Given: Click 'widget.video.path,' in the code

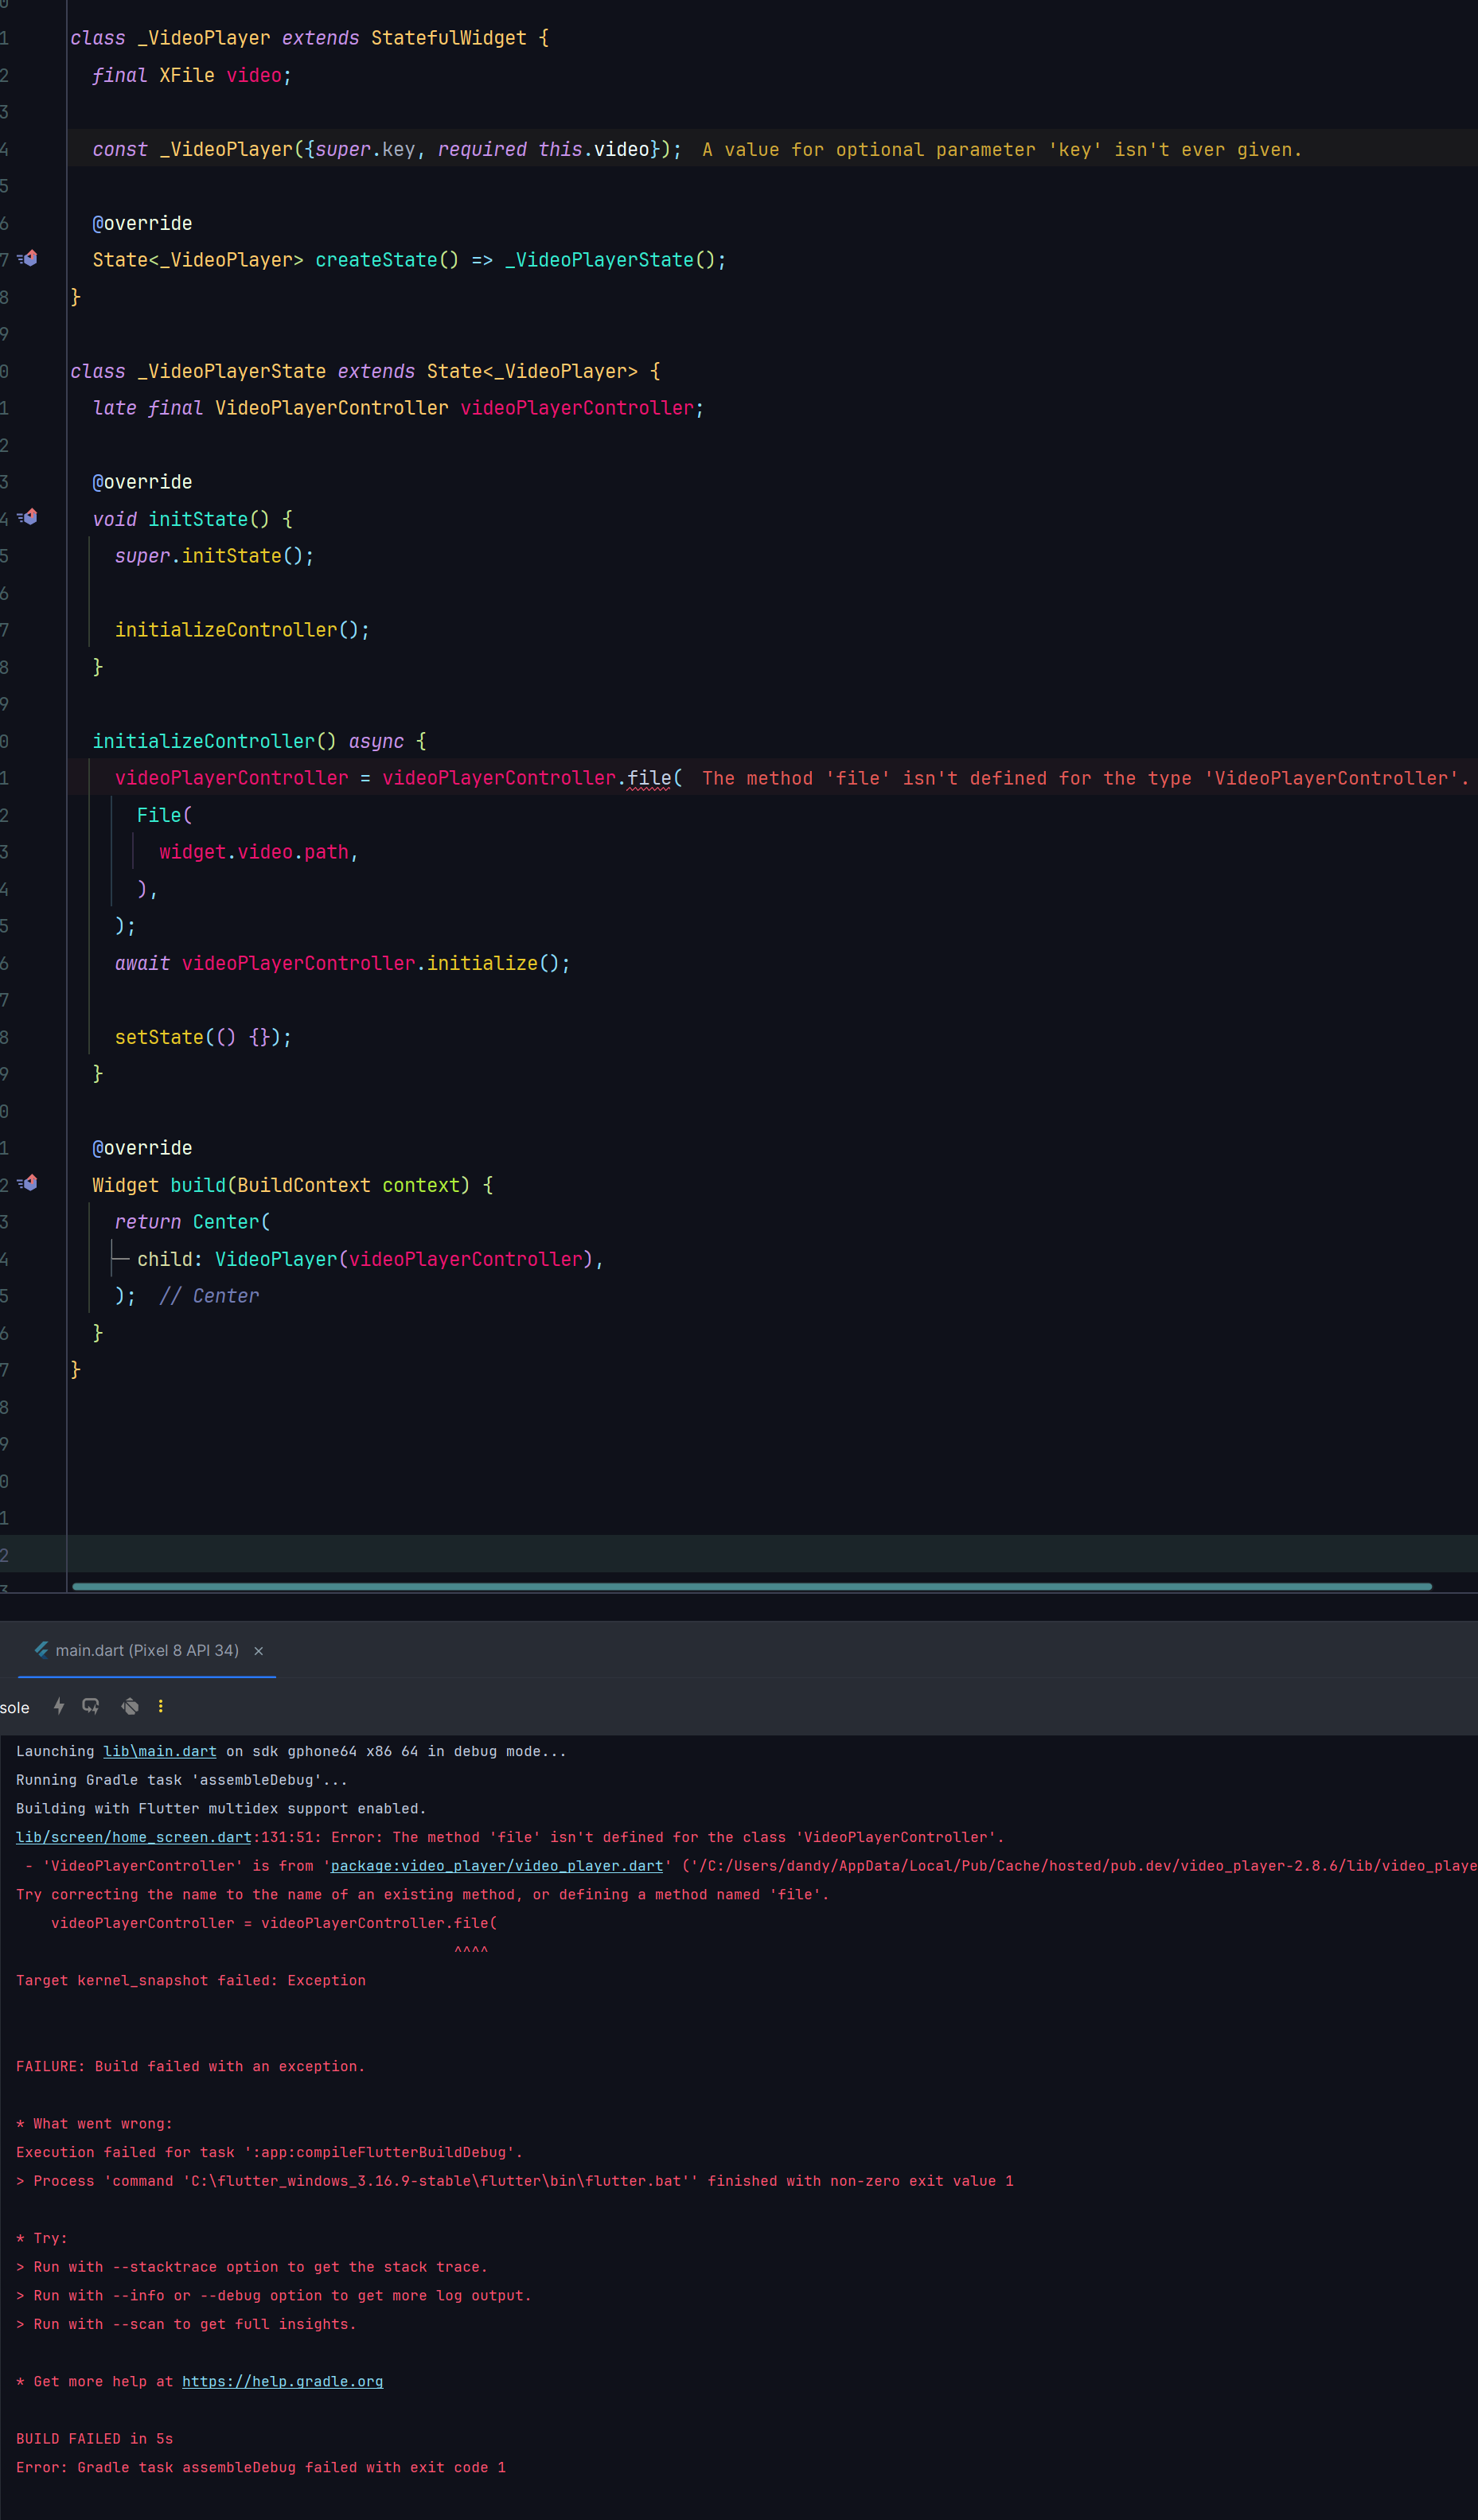Looking at the screenshot, I should click(259, 852).
